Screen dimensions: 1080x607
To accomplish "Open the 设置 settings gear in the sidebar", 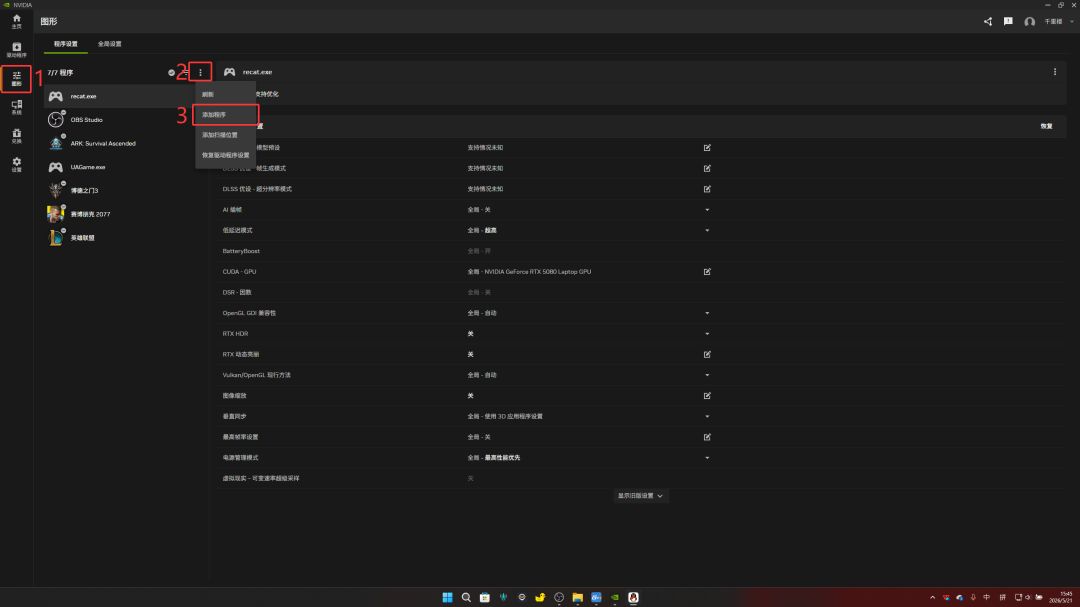I will [17, 165].
